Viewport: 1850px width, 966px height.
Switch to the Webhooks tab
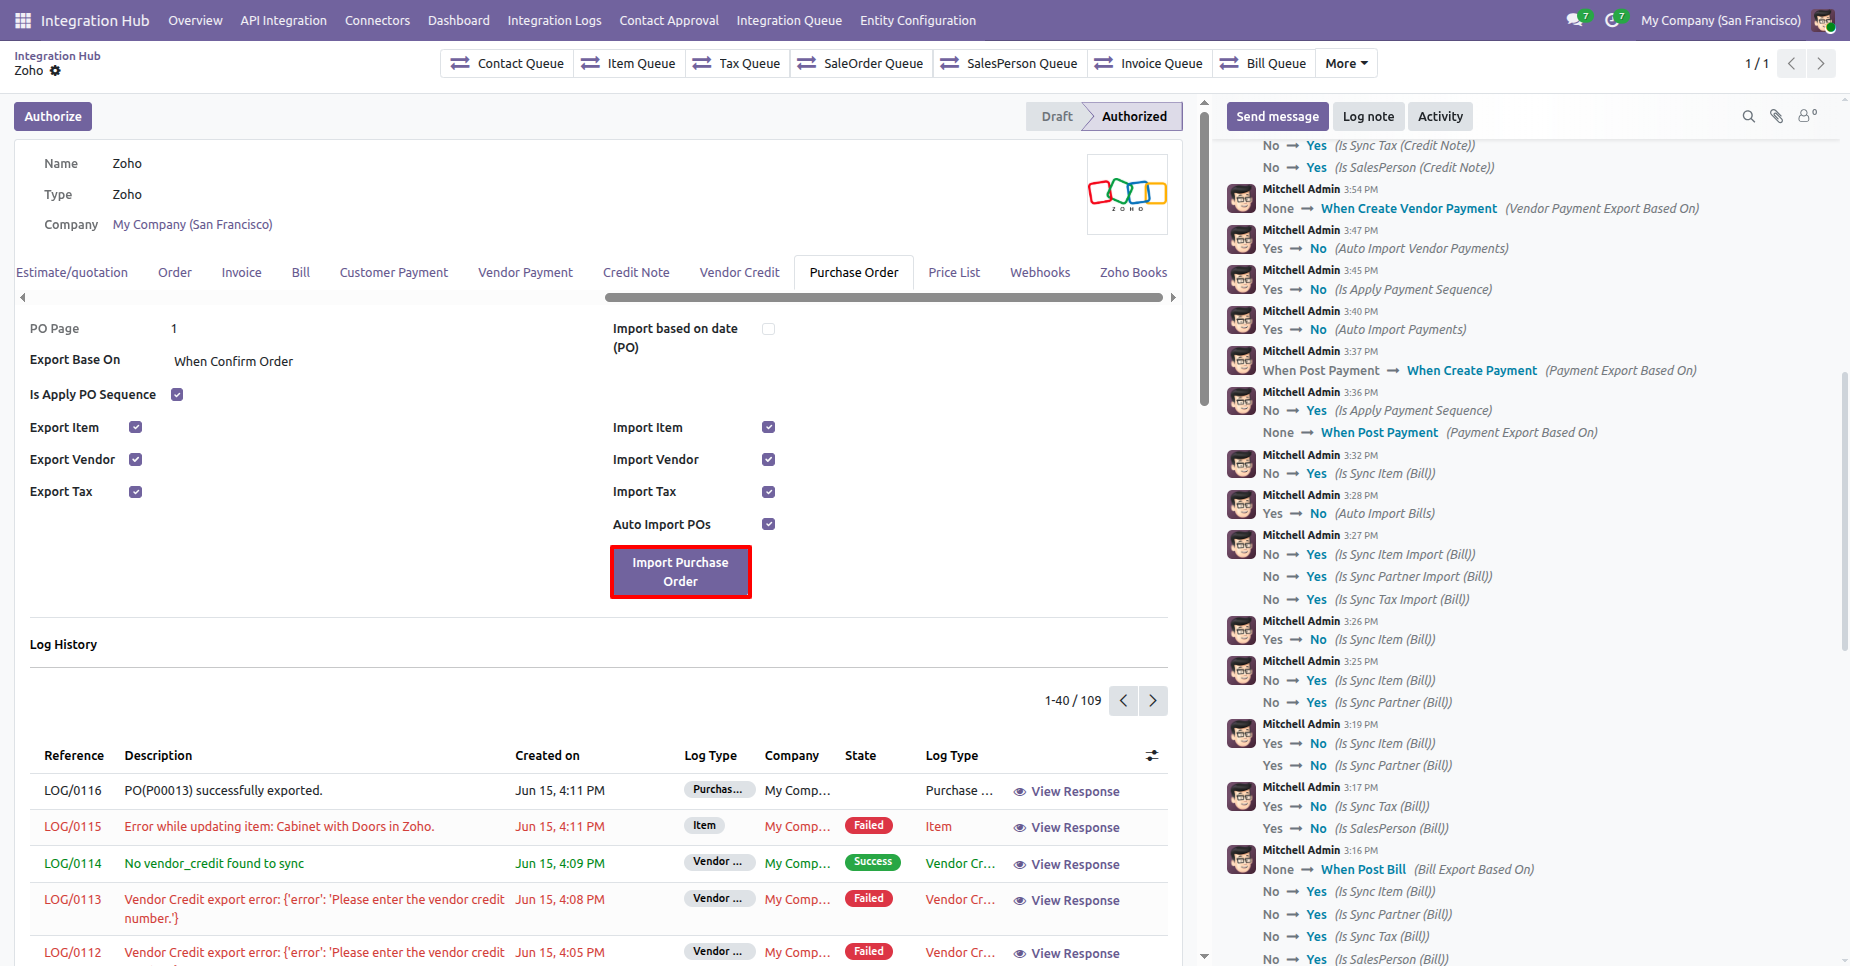(x=1040, y=273)
